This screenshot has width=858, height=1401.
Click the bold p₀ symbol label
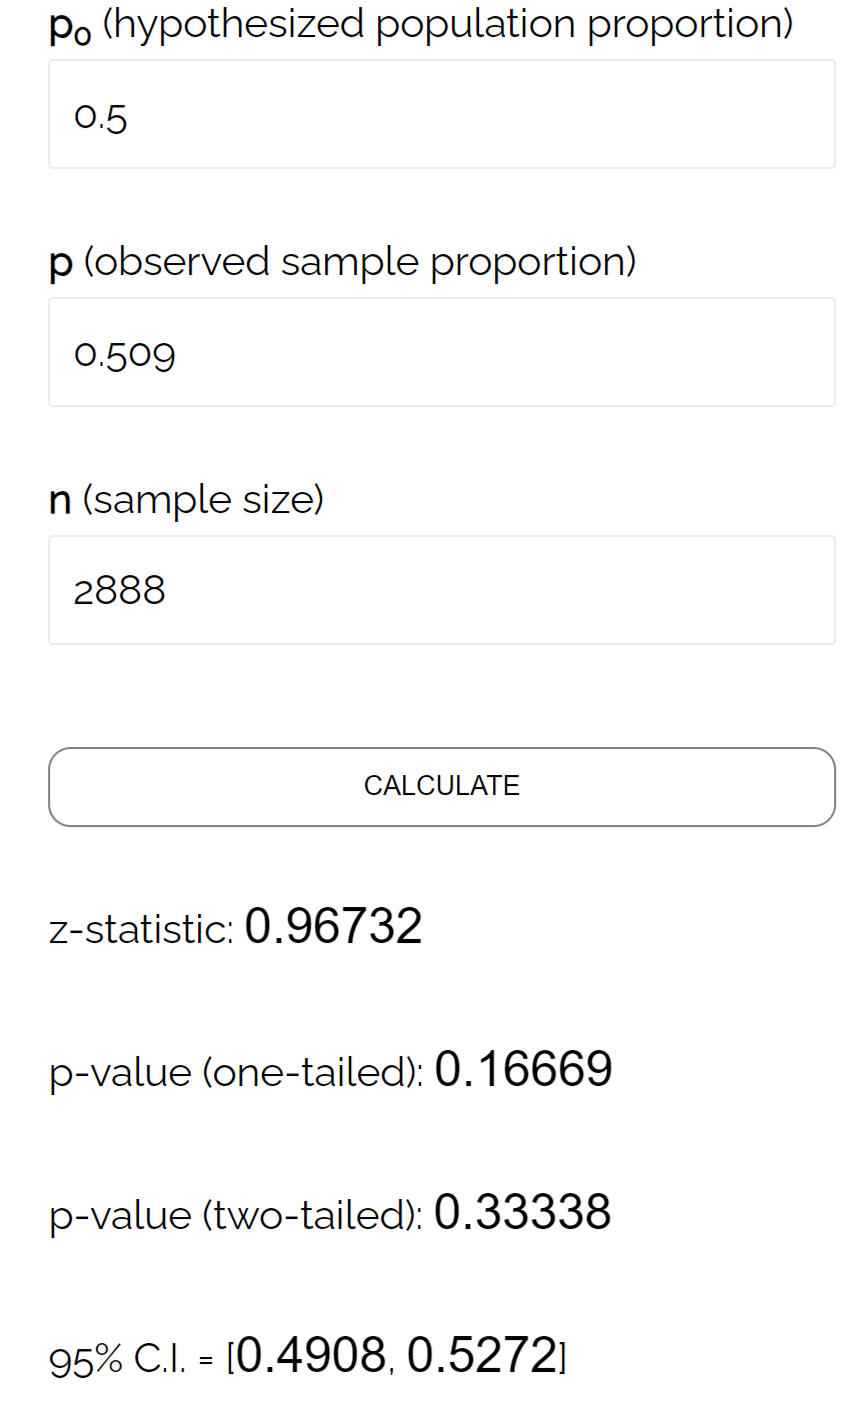coord(70,25)
